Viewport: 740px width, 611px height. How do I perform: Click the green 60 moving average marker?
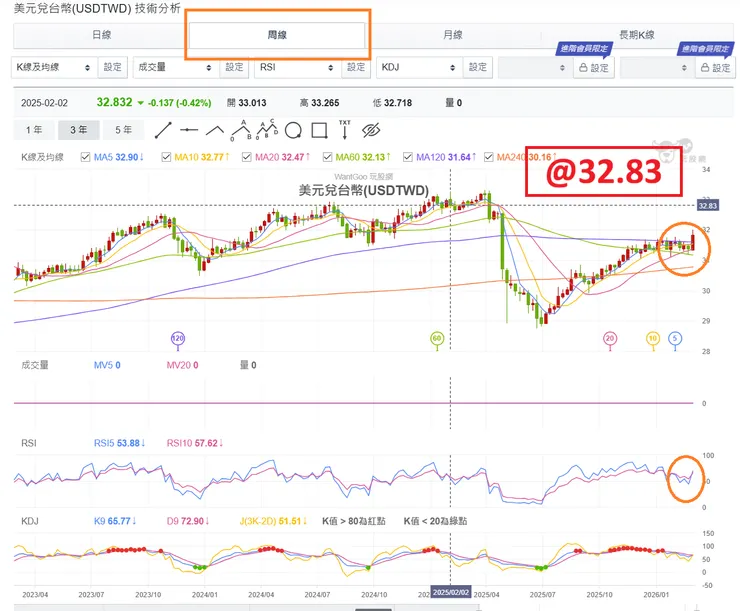[437, 338]
